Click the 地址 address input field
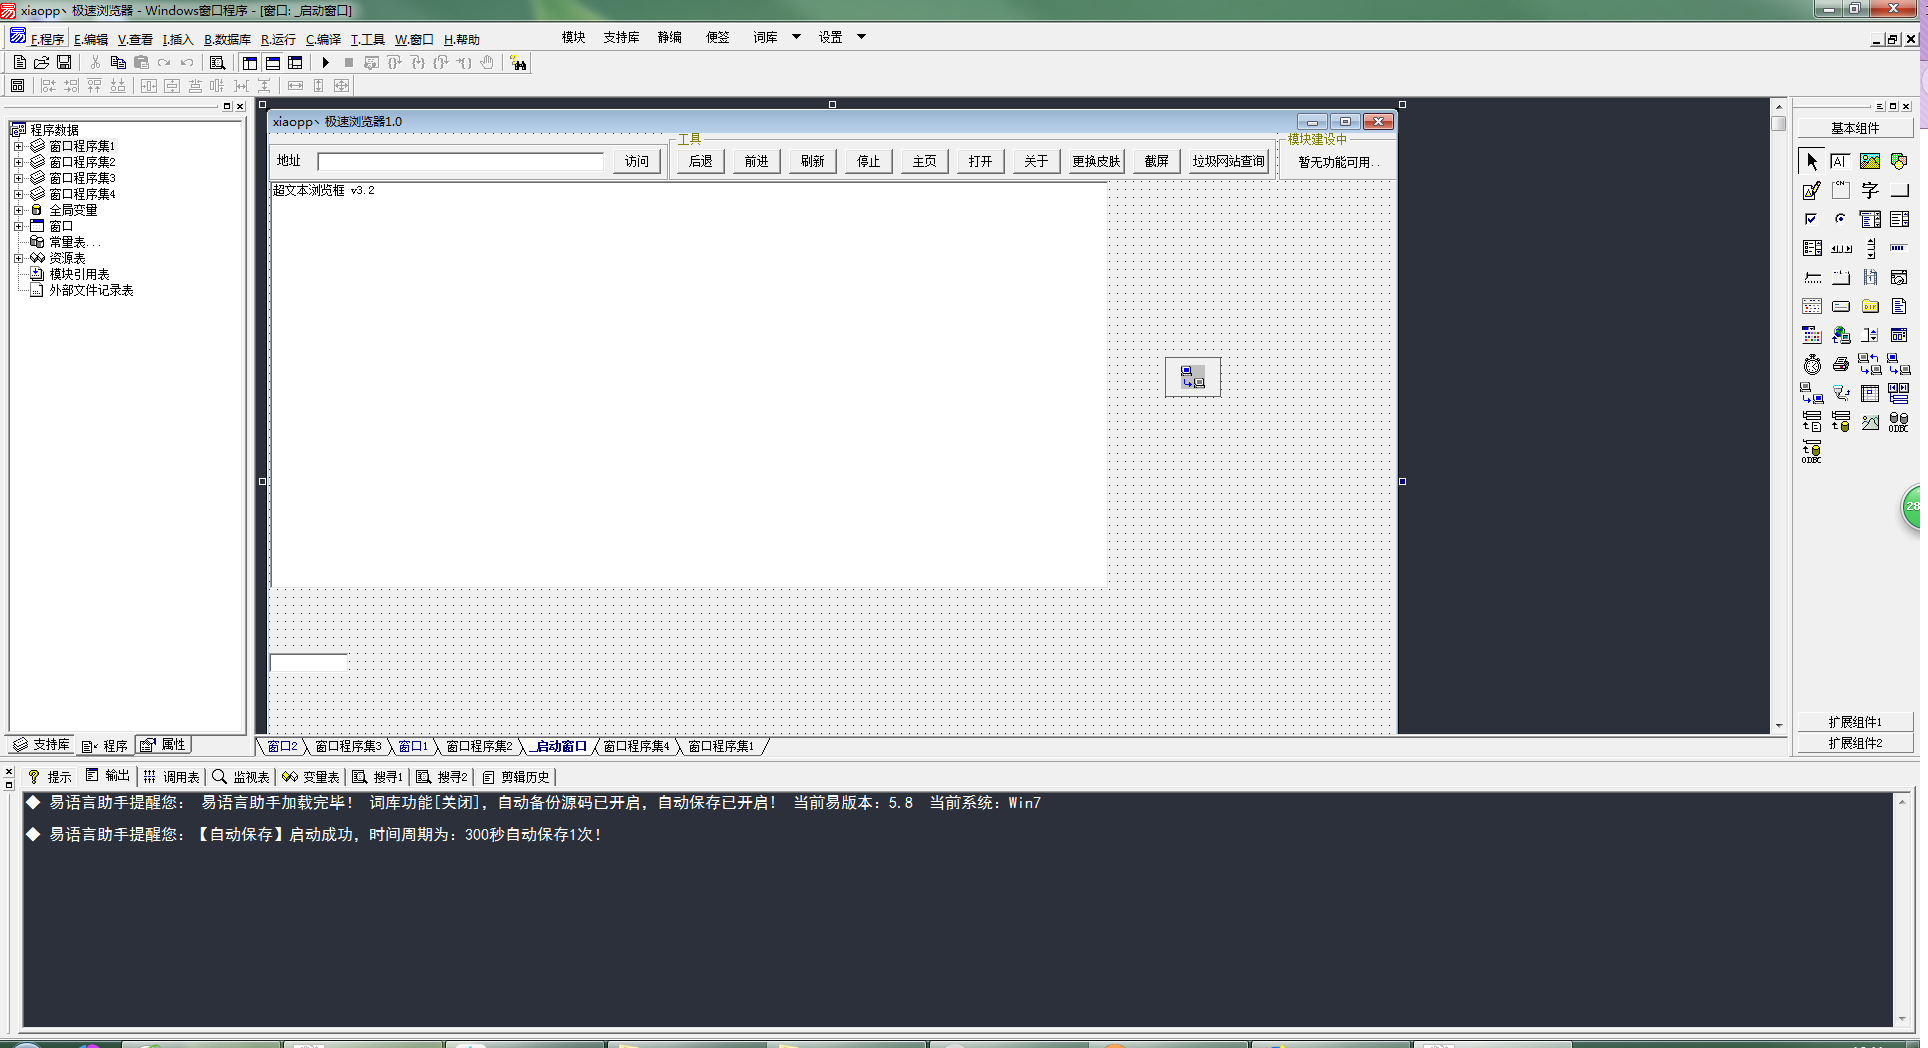 coord(460,161)
